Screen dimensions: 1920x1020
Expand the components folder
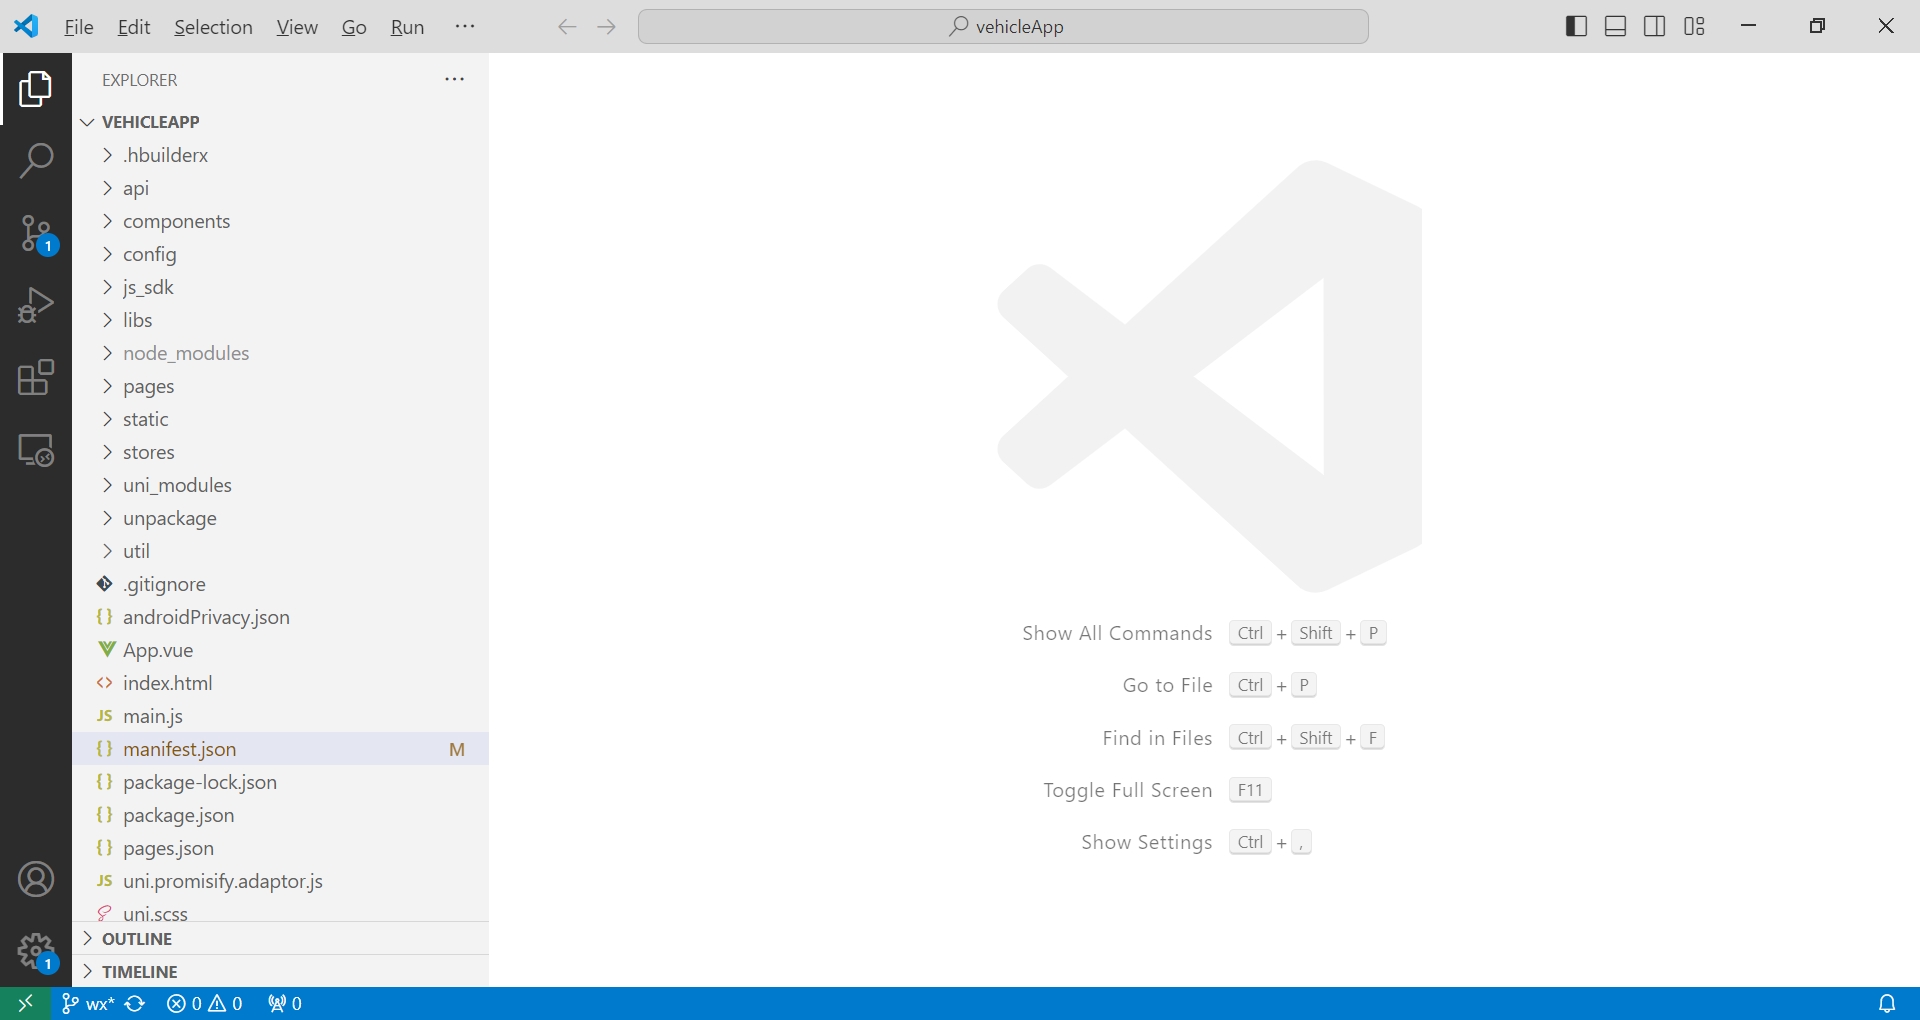(x=280, y=221)
